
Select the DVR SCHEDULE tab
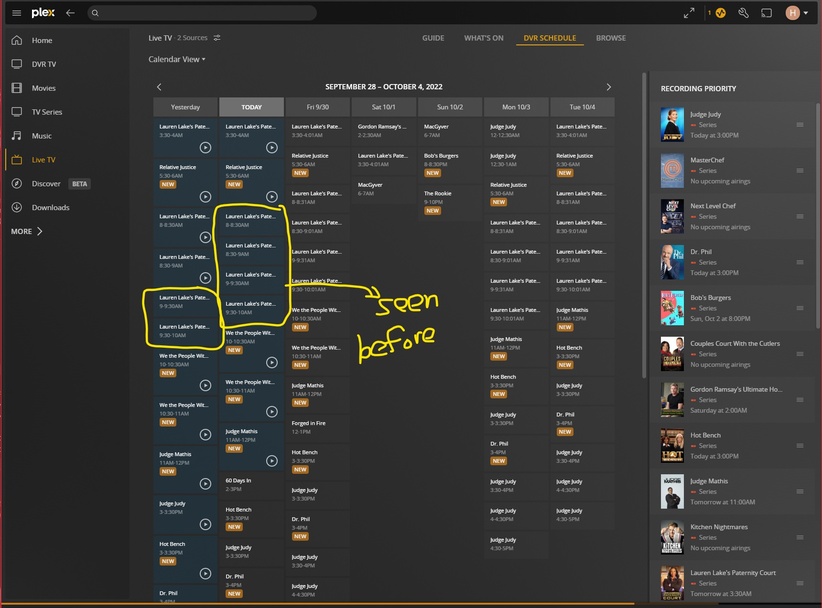click(549, 38)
